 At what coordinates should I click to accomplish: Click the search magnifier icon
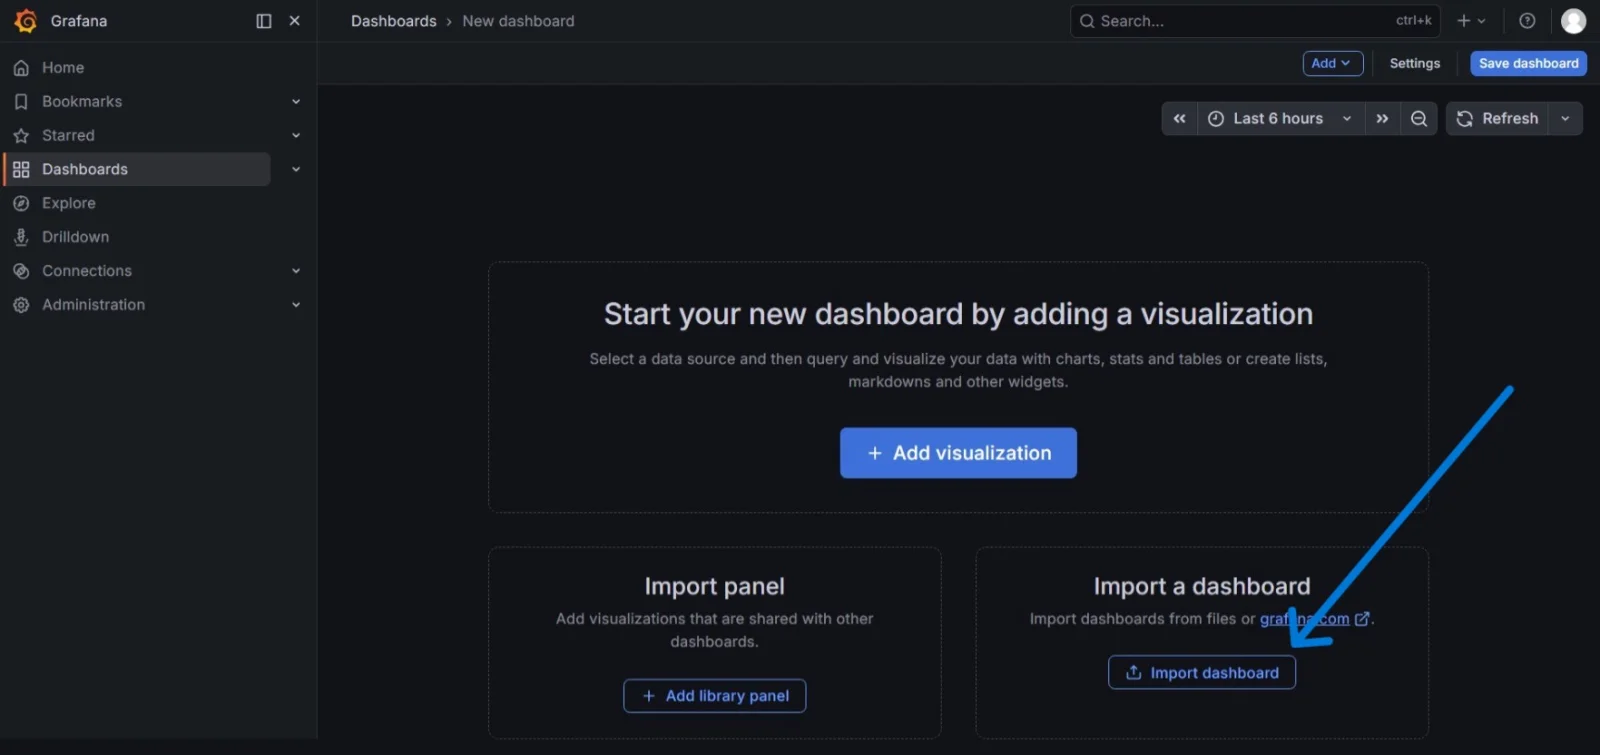(x=1087, y=21)
